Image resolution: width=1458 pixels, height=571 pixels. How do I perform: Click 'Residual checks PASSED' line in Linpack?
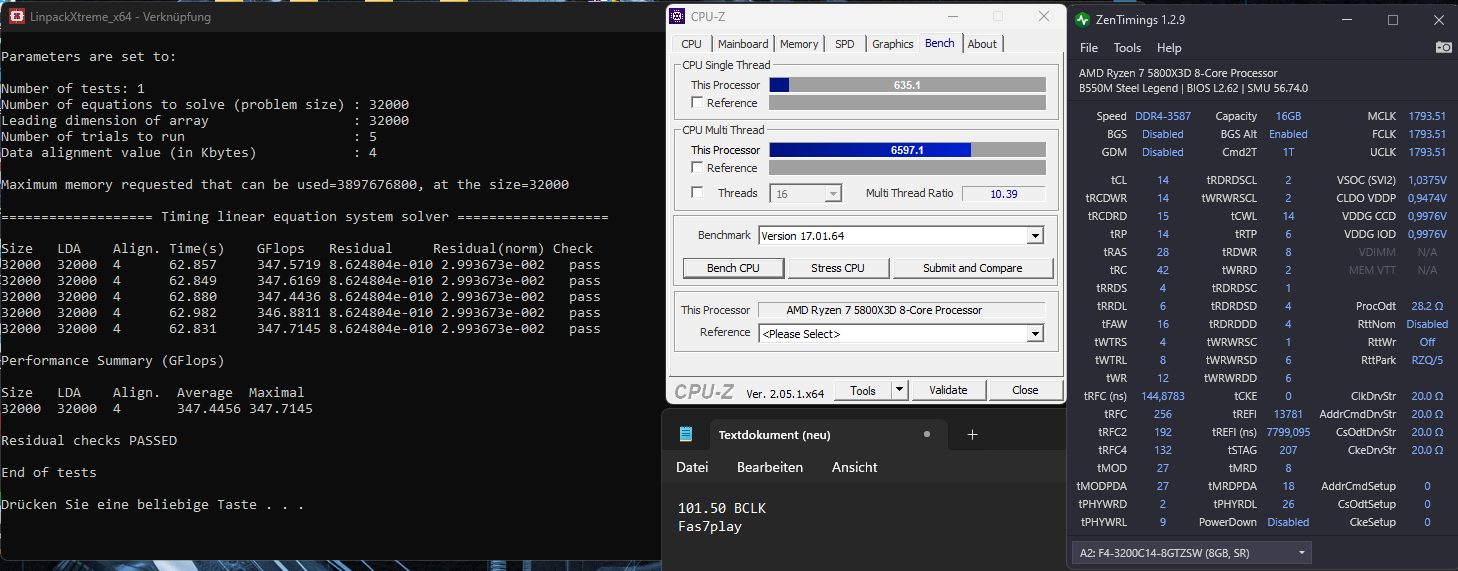coord(89,440)
